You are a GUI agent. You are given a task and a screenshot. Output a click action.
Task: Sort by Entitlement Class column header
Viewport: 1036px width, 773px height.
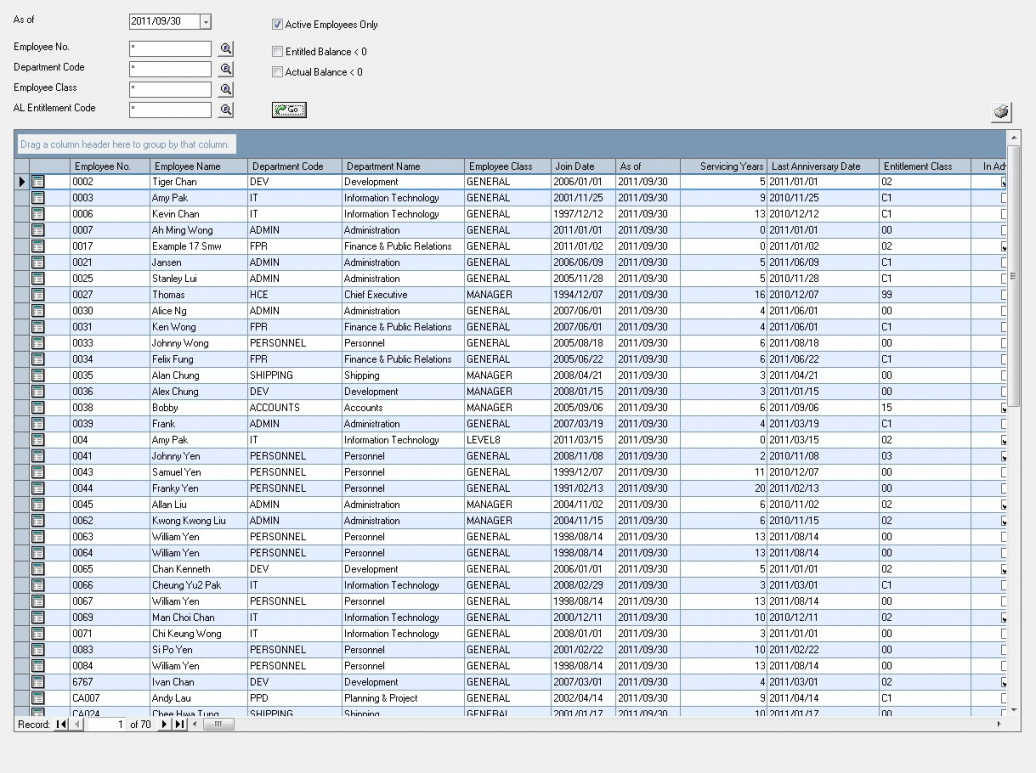point(925,166)
